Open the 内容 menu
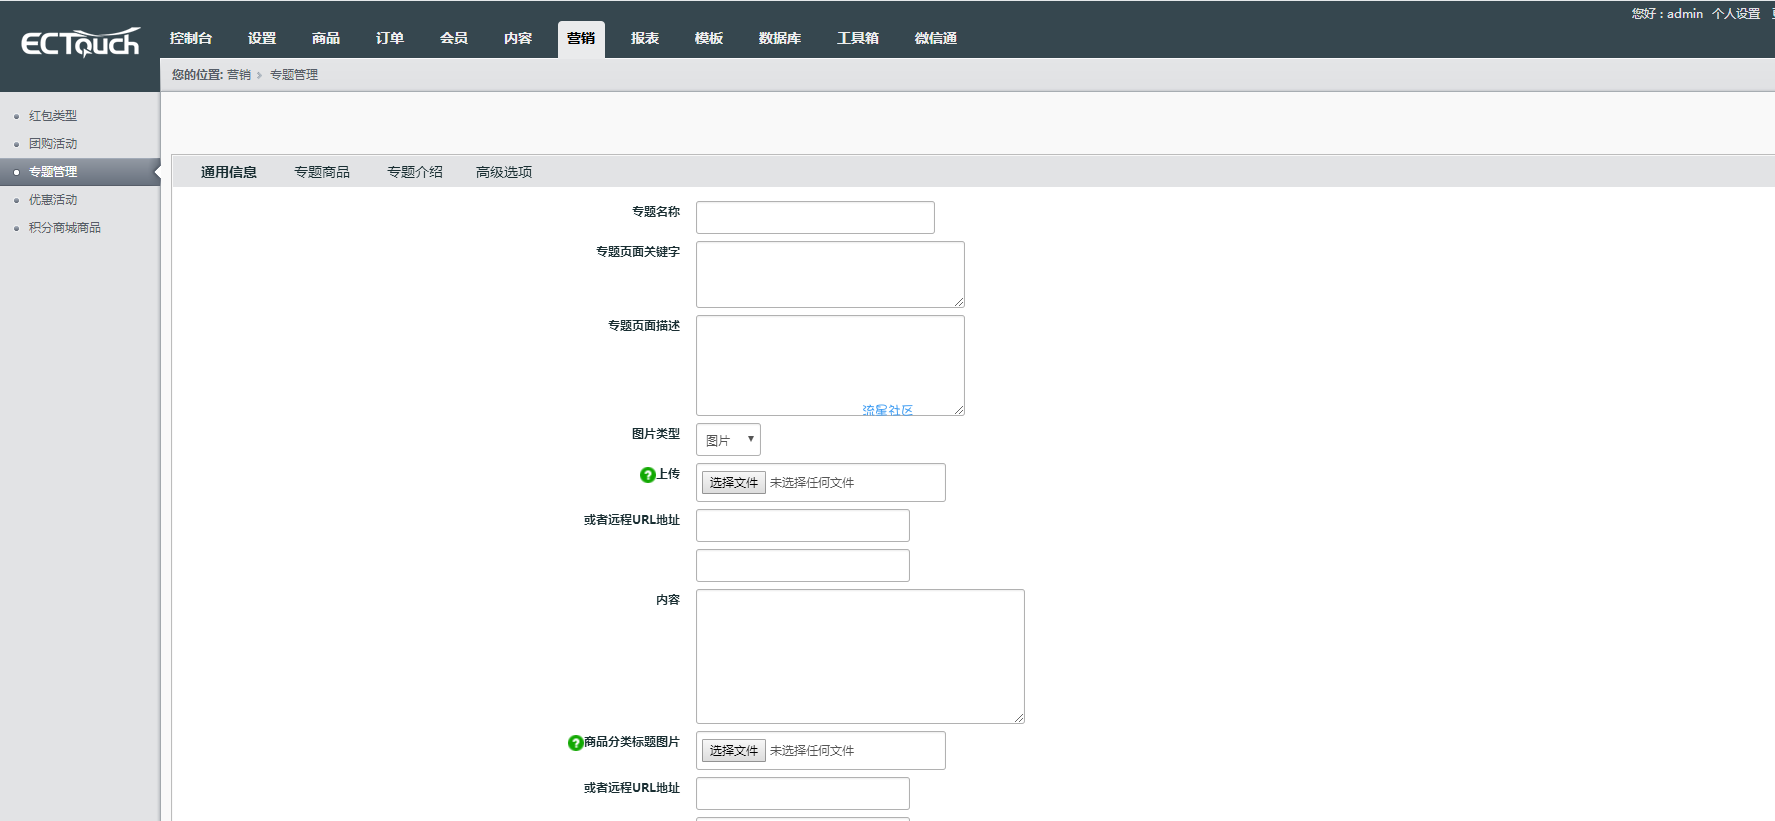Image resolution: width=1775 pixels, height=821 pixels. pyautogui.click(x=518, y=38)
